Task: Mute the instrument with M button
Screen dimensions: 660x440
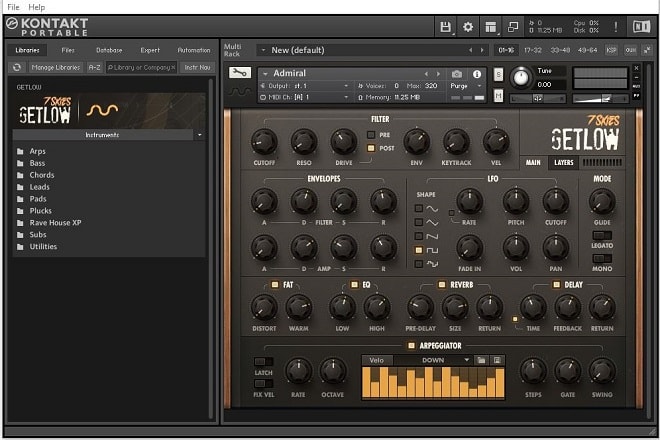Action: pyautogui.click(x=499, y=94)
